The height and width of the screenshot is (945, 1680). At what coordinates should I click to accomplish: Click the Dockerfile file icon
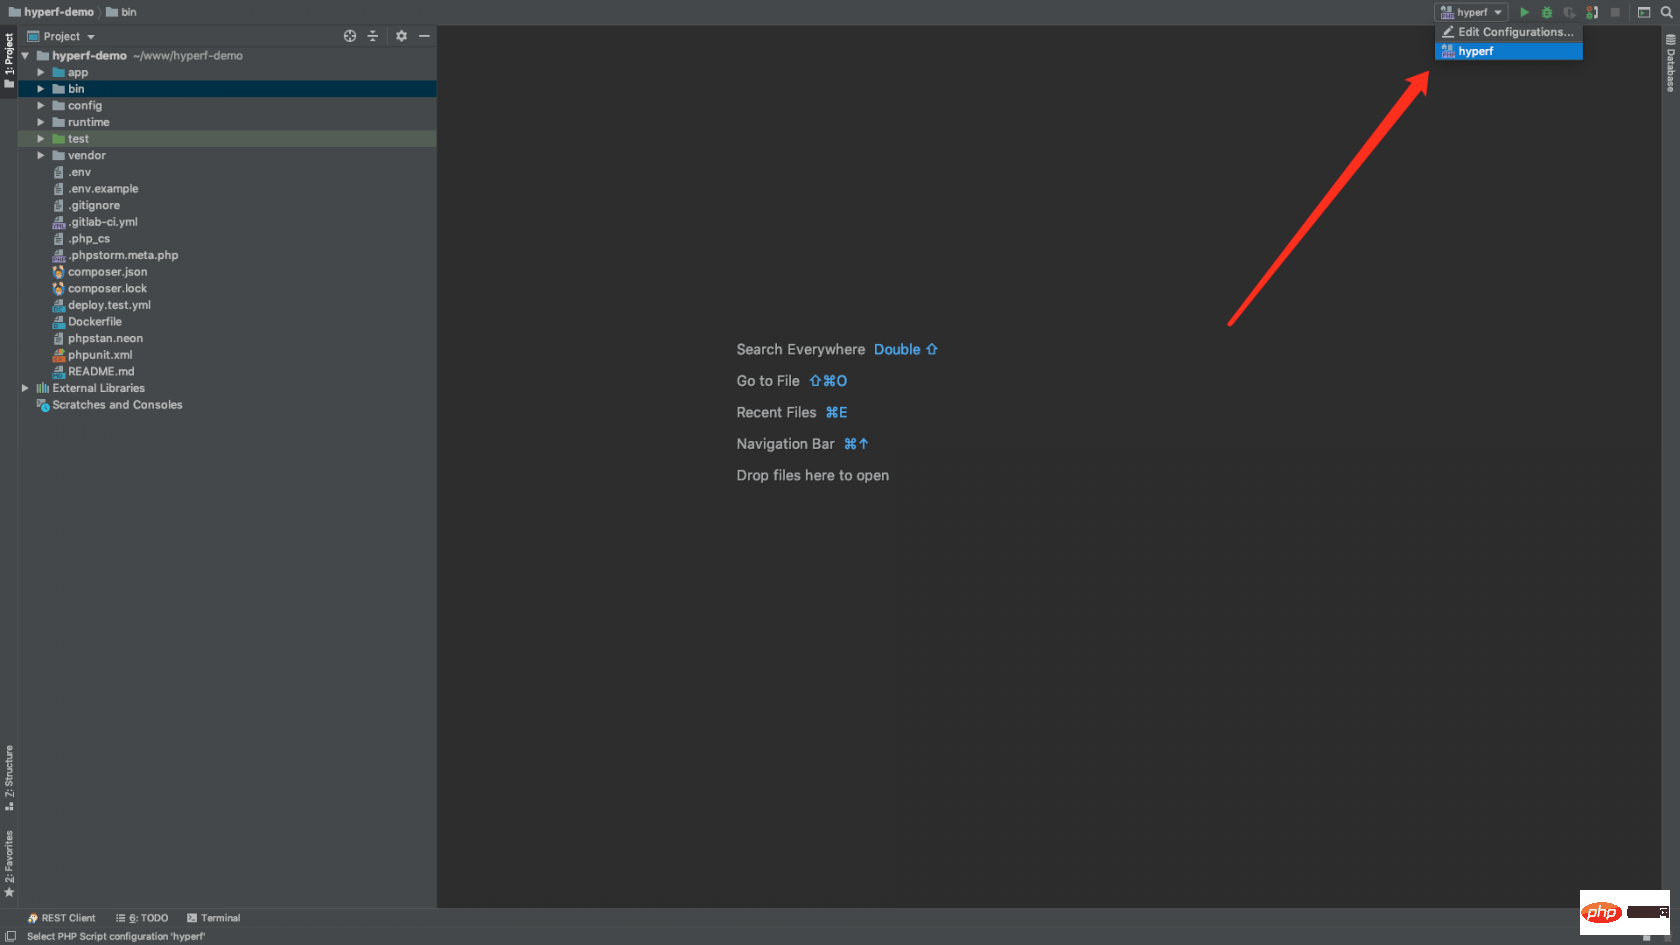click(58, 322)
